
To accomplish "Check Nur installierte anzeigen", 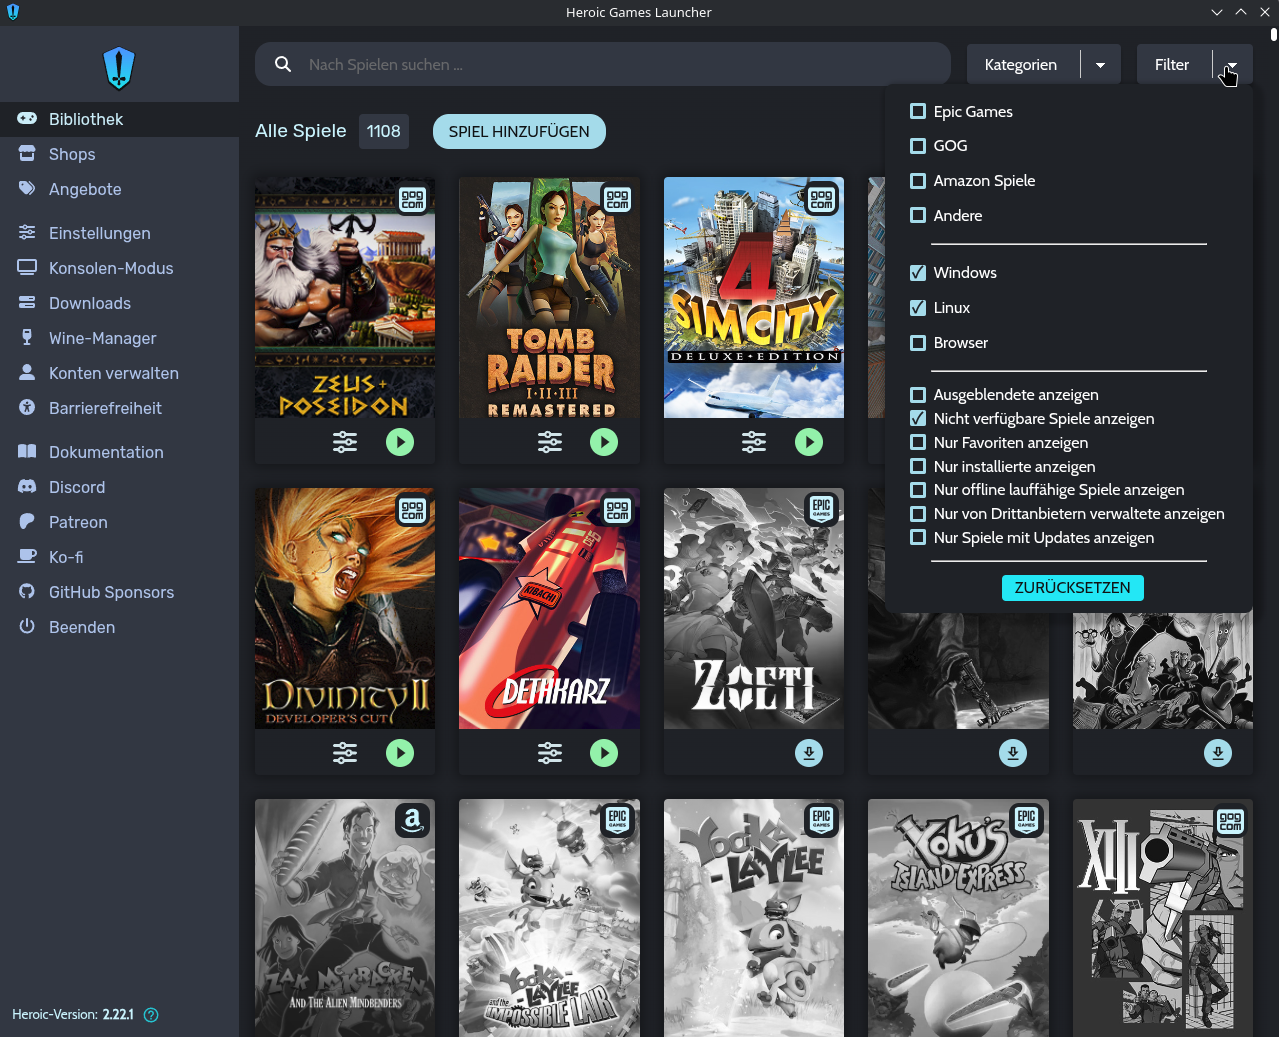I will (x=918, y=466).
